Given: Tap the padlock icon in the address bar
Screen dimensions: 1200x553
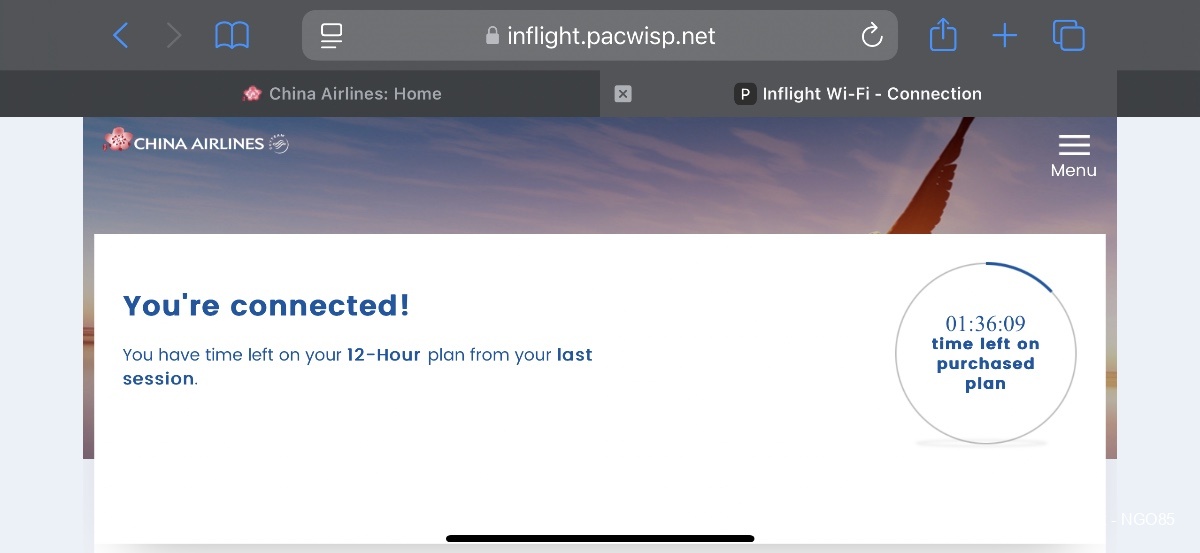Looking at the screenshot, I should 492,36.
